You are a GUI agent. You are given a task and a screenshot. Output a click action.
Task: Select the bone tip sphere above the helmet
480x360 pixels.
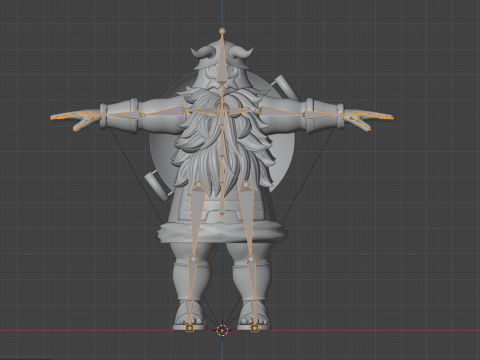pyautogui.click(x=222, y=31)
